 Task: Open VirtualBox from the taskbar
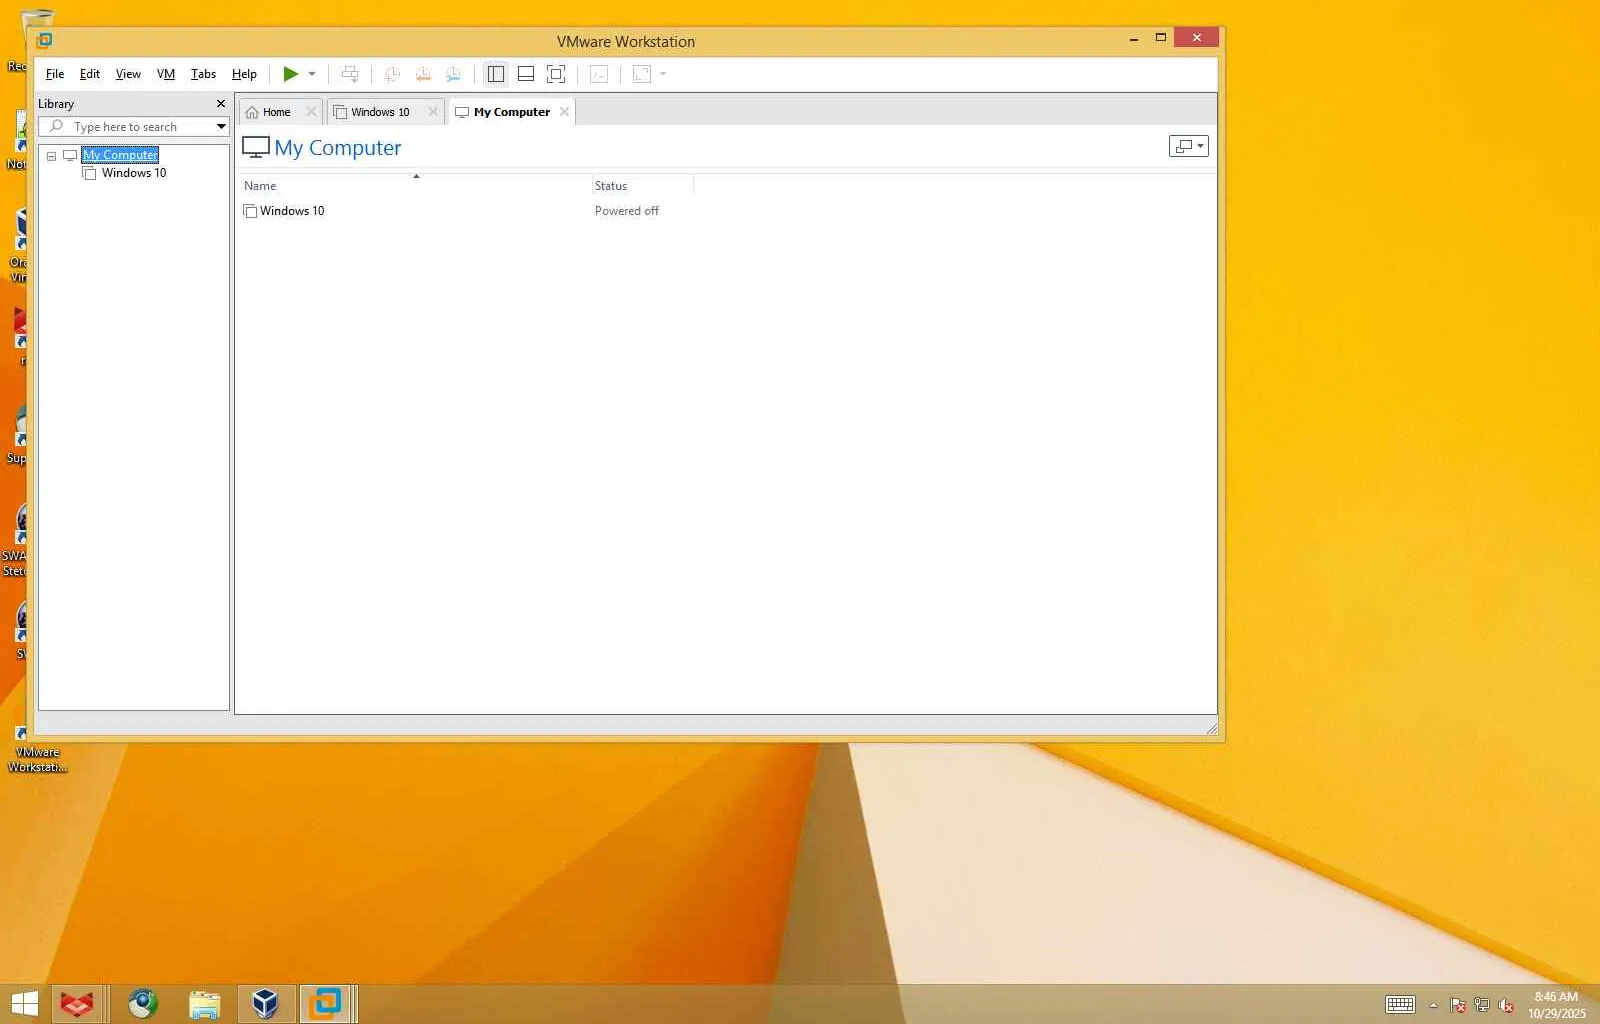265,1004
